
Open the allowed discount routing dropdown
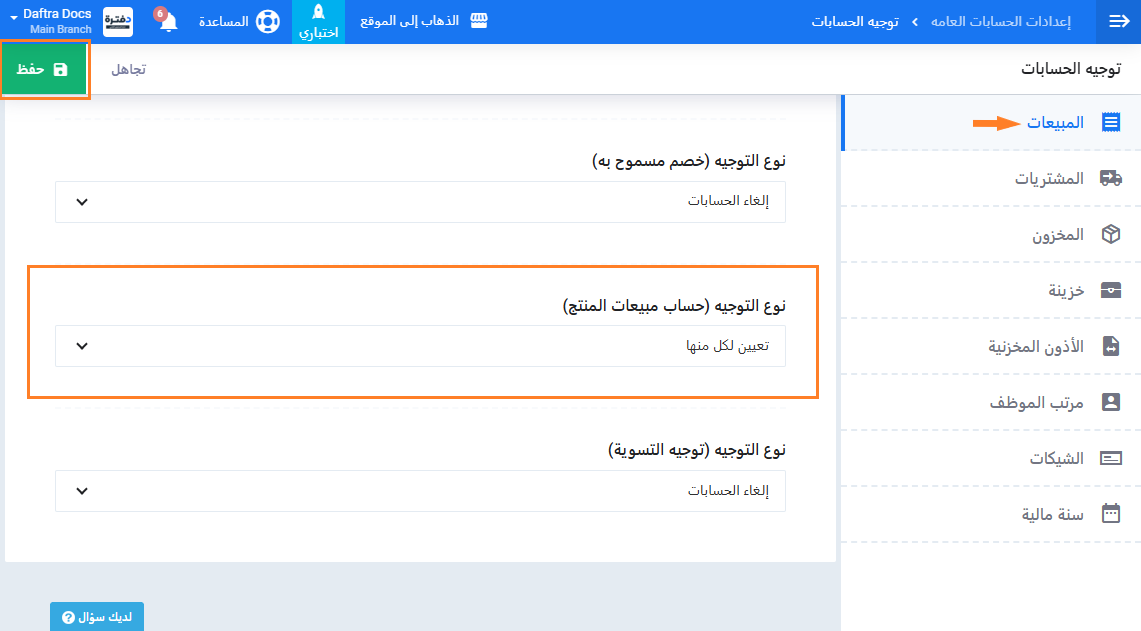tap(420, 201)
